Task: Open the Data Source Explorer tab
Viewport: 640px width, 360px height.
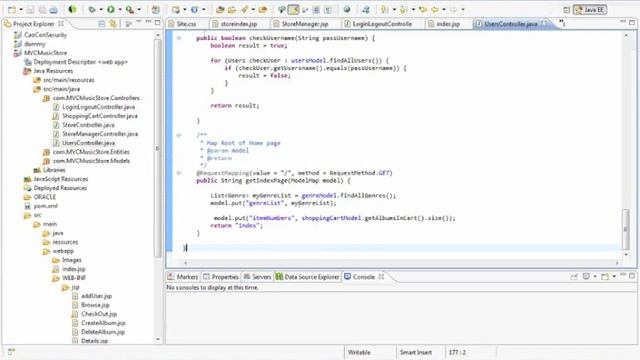Action: (307, 277)
